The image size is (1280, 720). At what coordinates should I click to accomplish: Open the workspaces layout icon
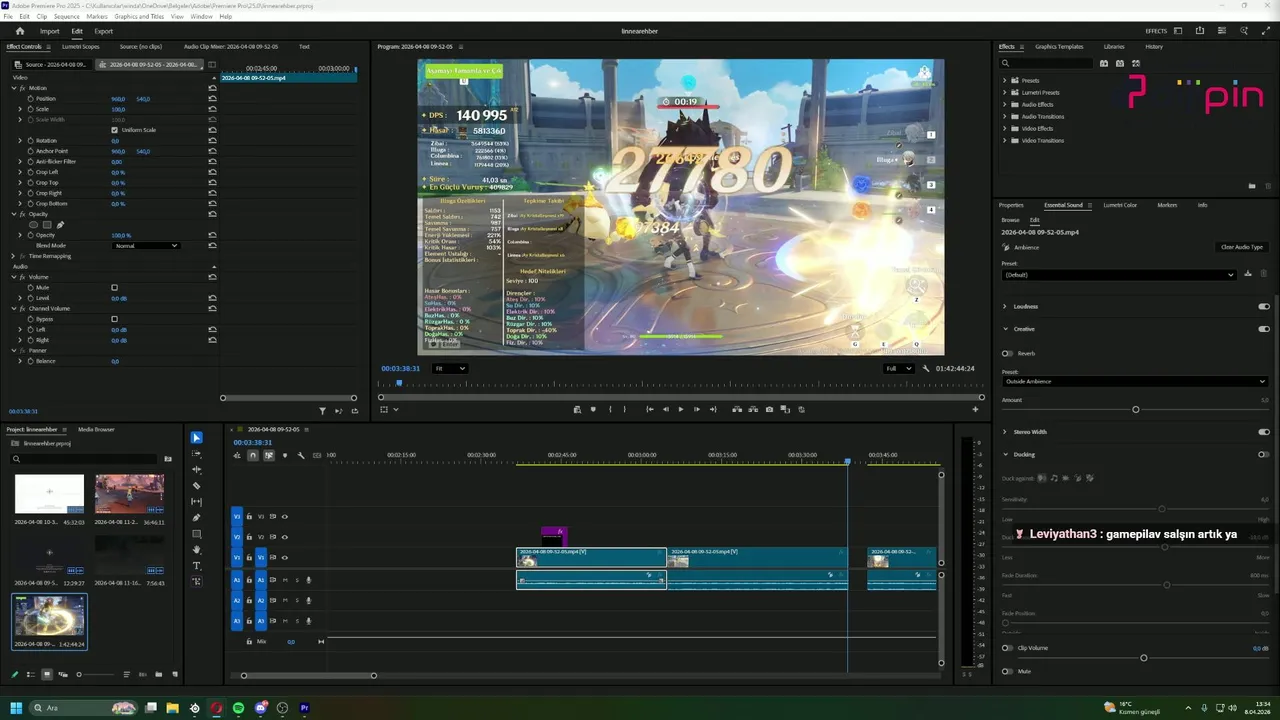(1177, 31)
